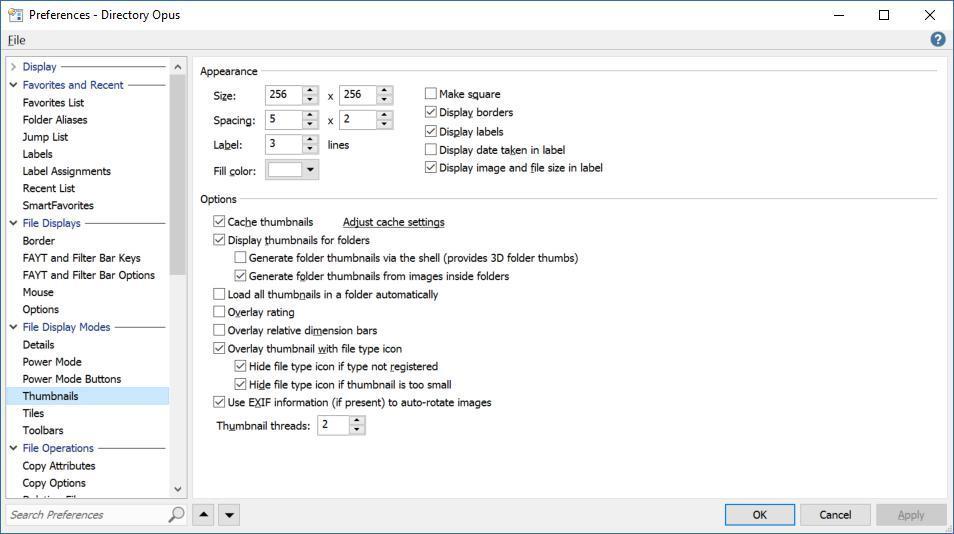The image size is (954, 534).
Task: Click category list scroll up arrow
Action: tap(178, 66)
